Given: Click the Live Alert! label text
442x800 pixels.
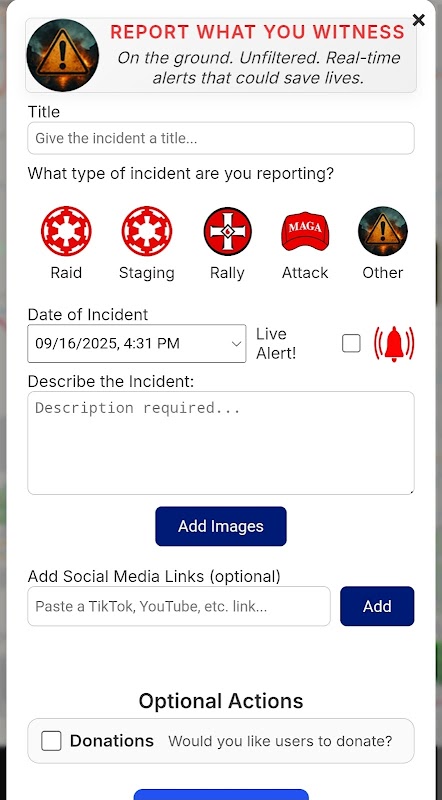Looking at the screenshot, I should (x=276, y=343).
